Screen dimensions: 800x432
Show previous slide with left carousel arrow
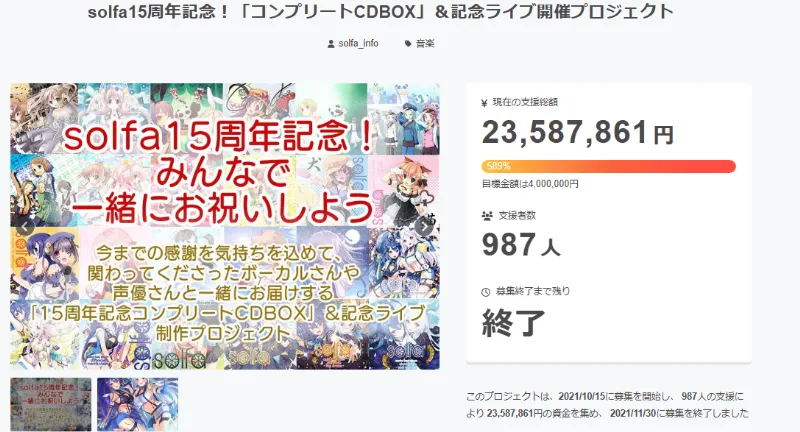[26, 227]
